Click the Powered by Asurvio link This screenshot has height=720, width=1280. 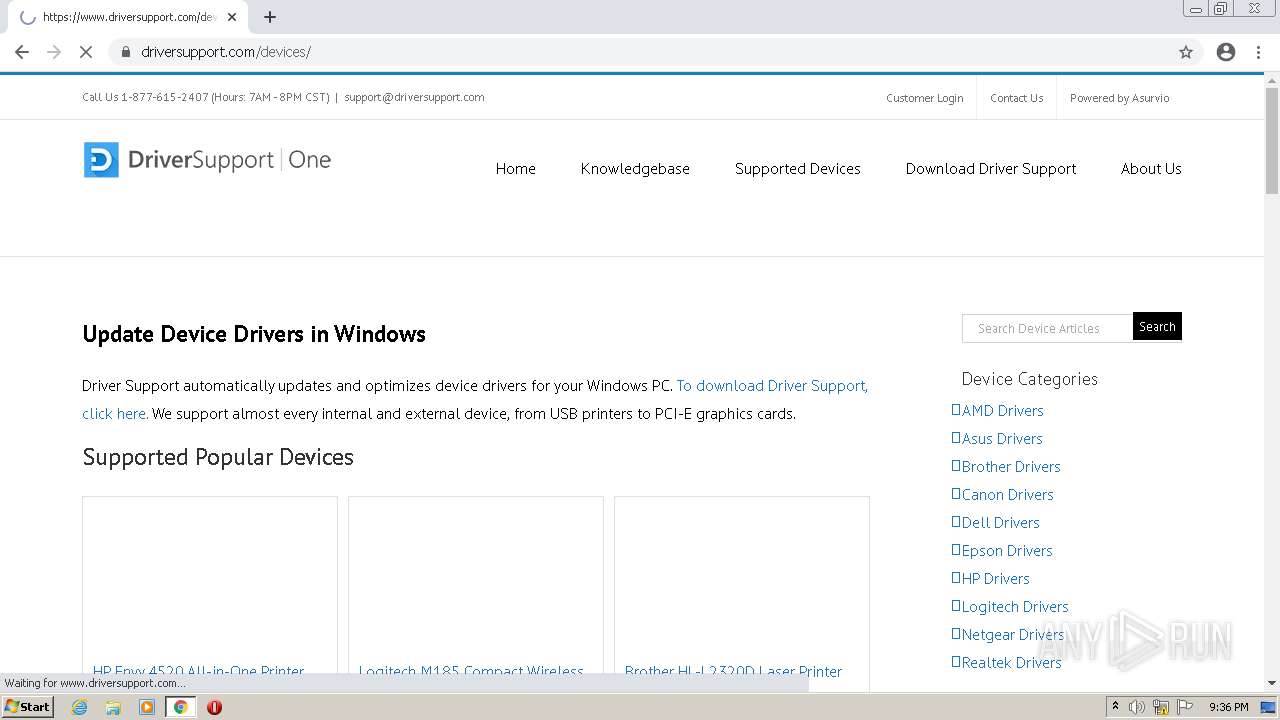click(1120, 98)
